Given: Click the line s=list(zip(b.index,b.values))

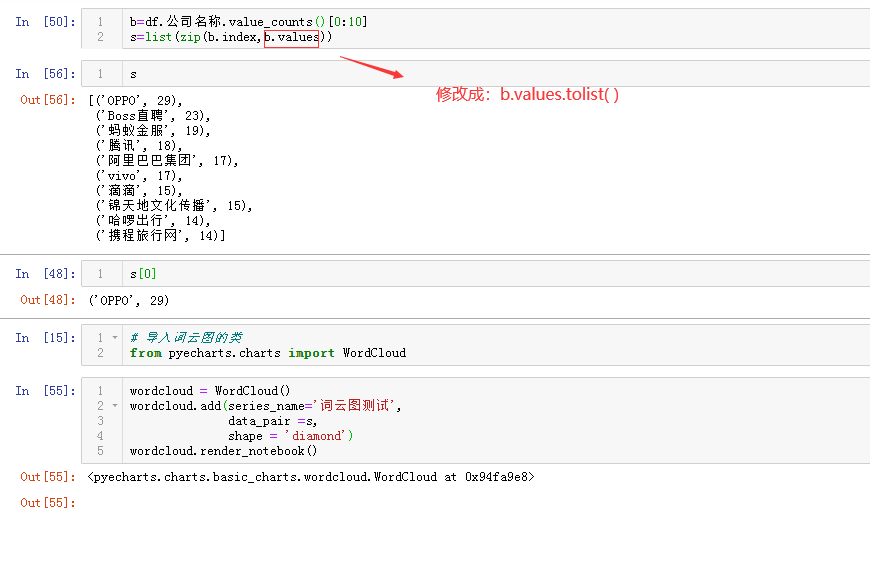Looking at the screenshot, I should coord(231,37).
